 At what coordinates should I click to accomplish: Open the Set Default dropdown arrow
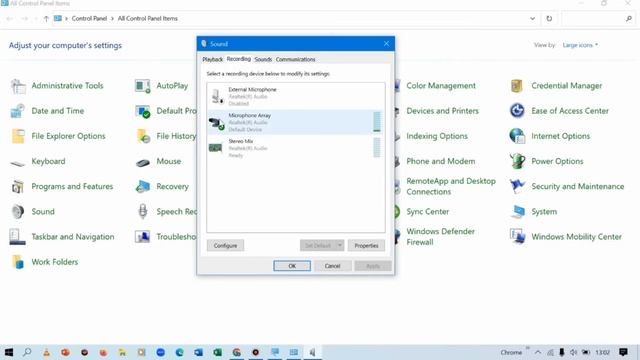coord(340,246)
